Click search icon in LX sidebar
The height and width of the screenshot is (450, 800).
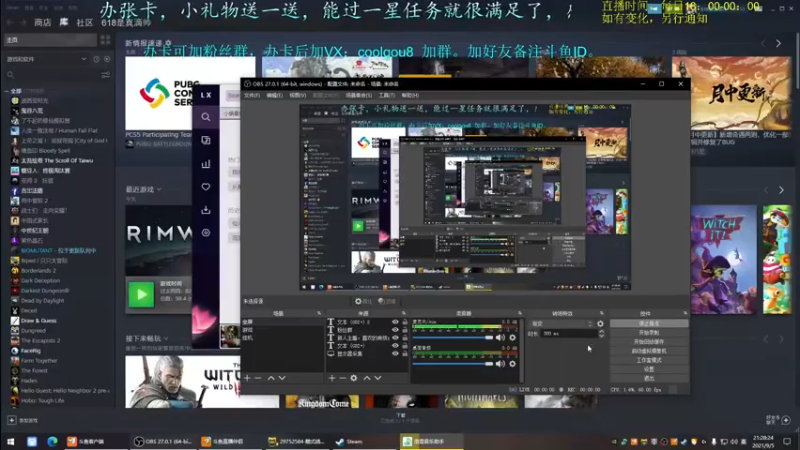pyautogui.click(x=206, y=117)
